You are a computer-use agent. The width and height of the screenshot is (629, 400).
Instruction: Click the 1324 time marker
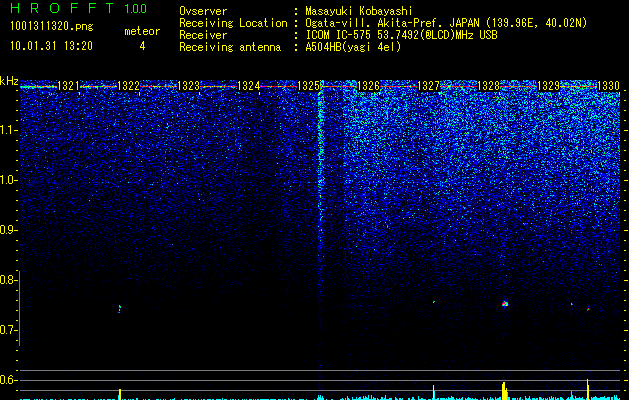coord(248,86)
